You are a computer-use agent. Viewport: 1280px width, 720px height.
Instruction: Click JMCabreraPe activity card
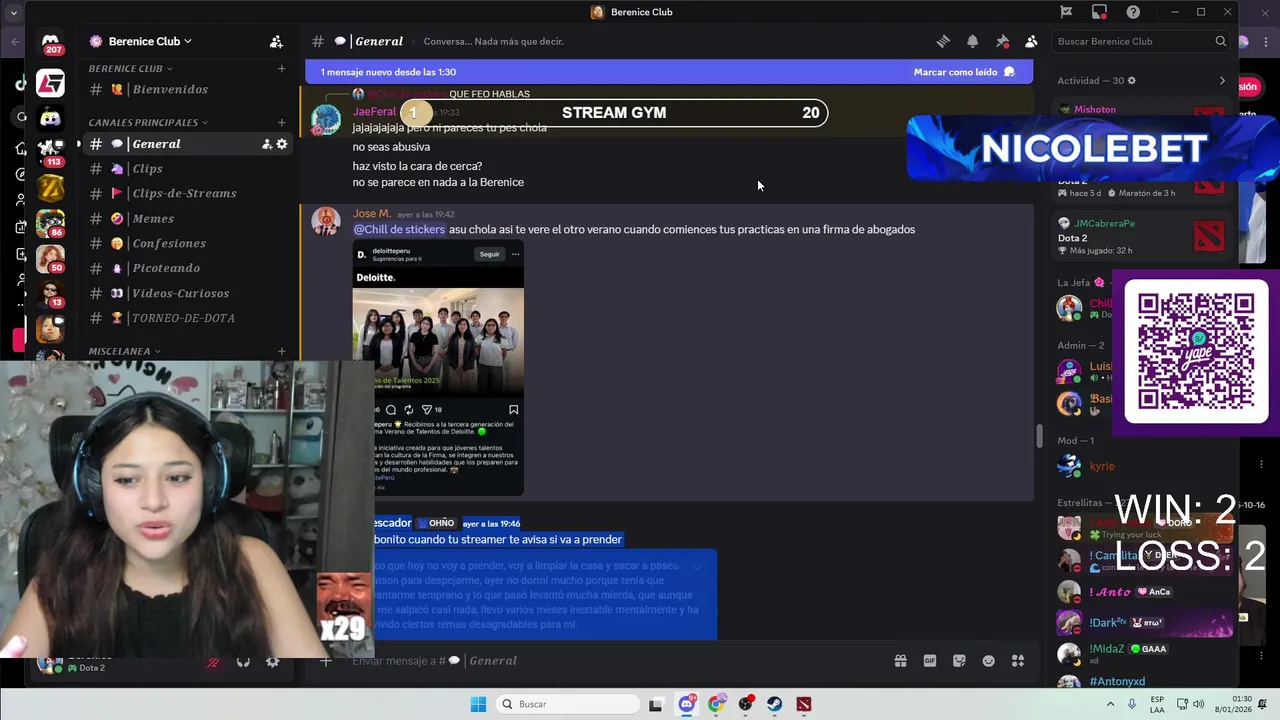(x=1143, y=237)
